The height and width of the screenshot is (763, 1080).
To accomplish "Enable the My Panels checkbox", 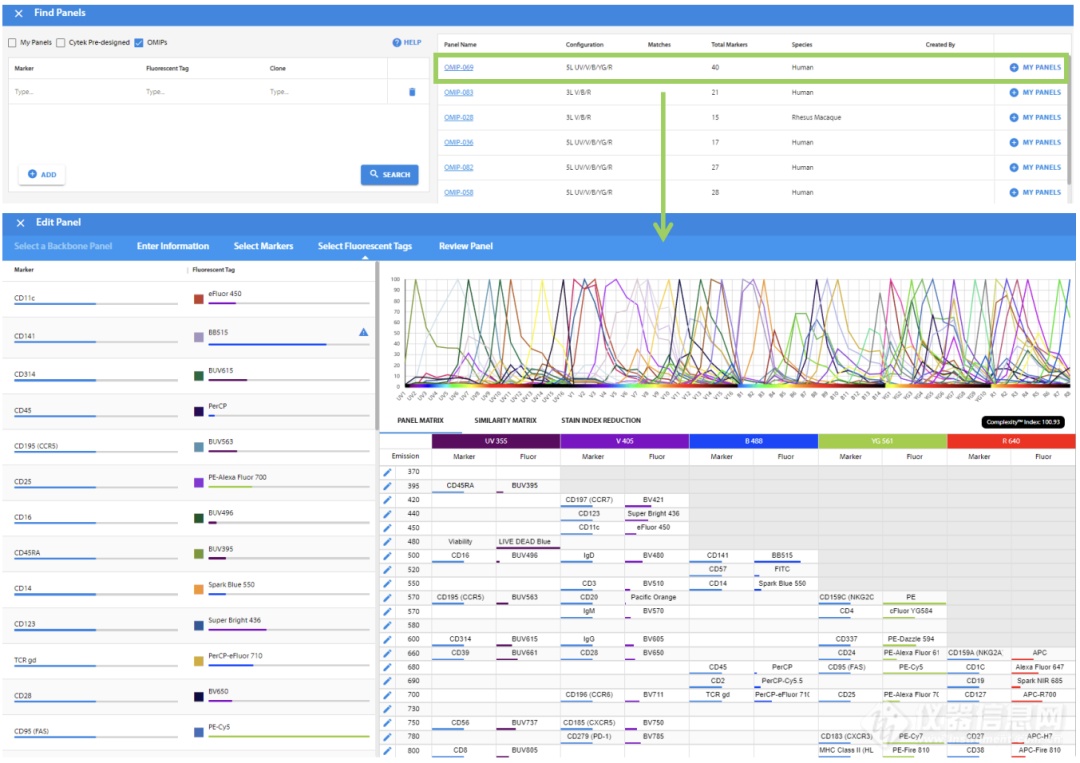I will (12, 43).
